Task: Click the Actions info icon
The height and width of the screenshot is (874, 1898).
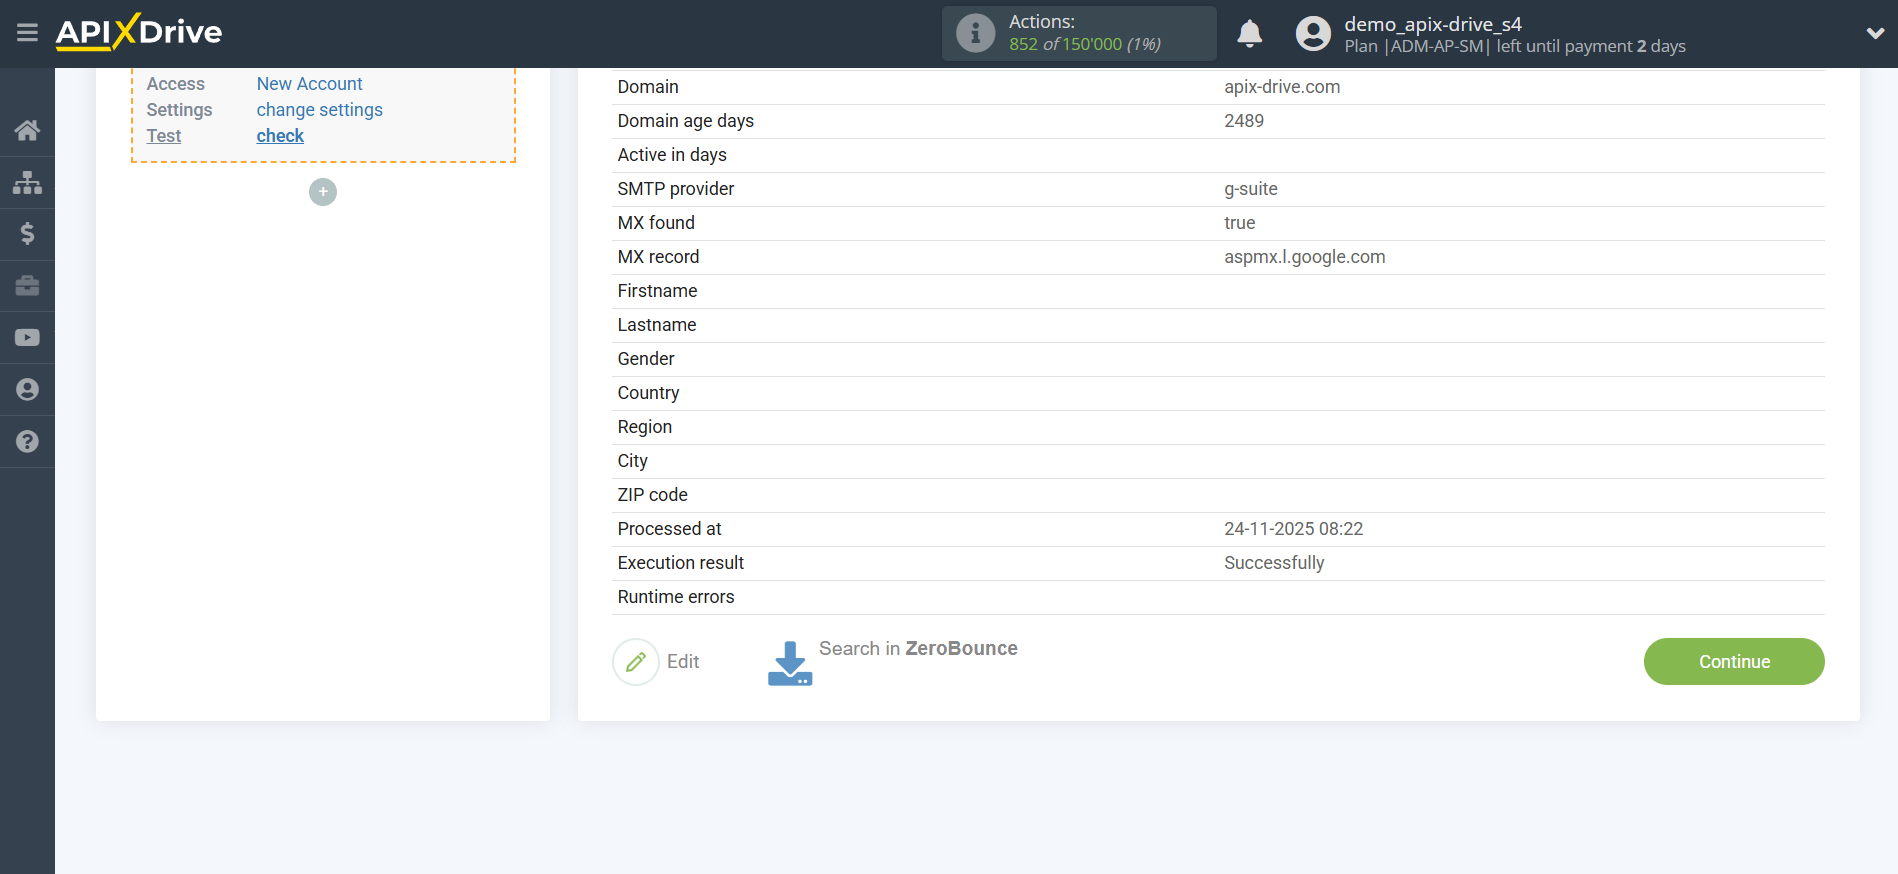Action: pyautogui.click(x=975, y=33)
